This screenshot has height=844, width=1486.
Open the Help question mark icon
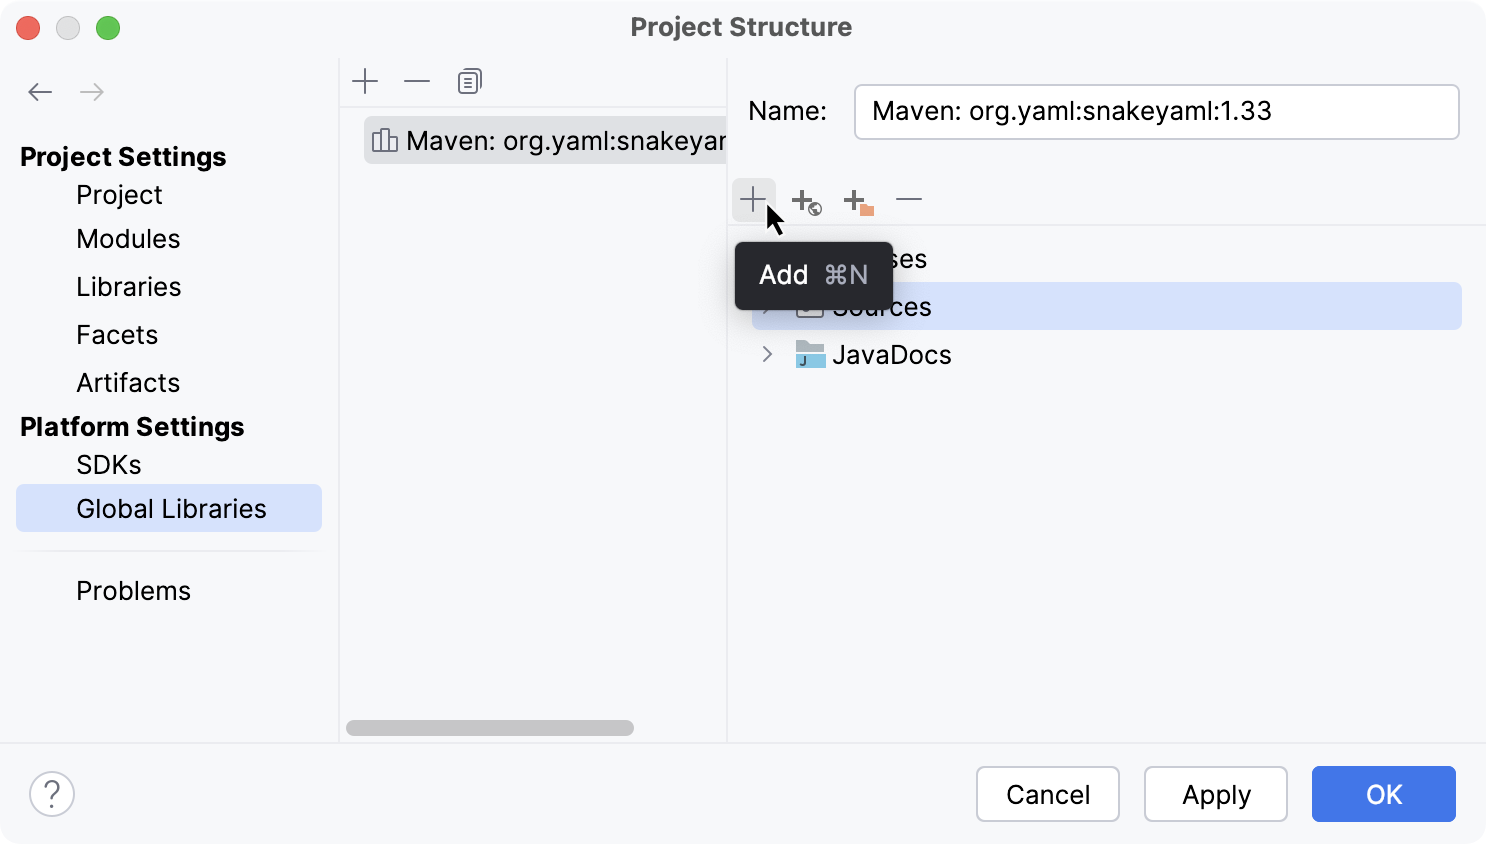[x=52, y=794]
